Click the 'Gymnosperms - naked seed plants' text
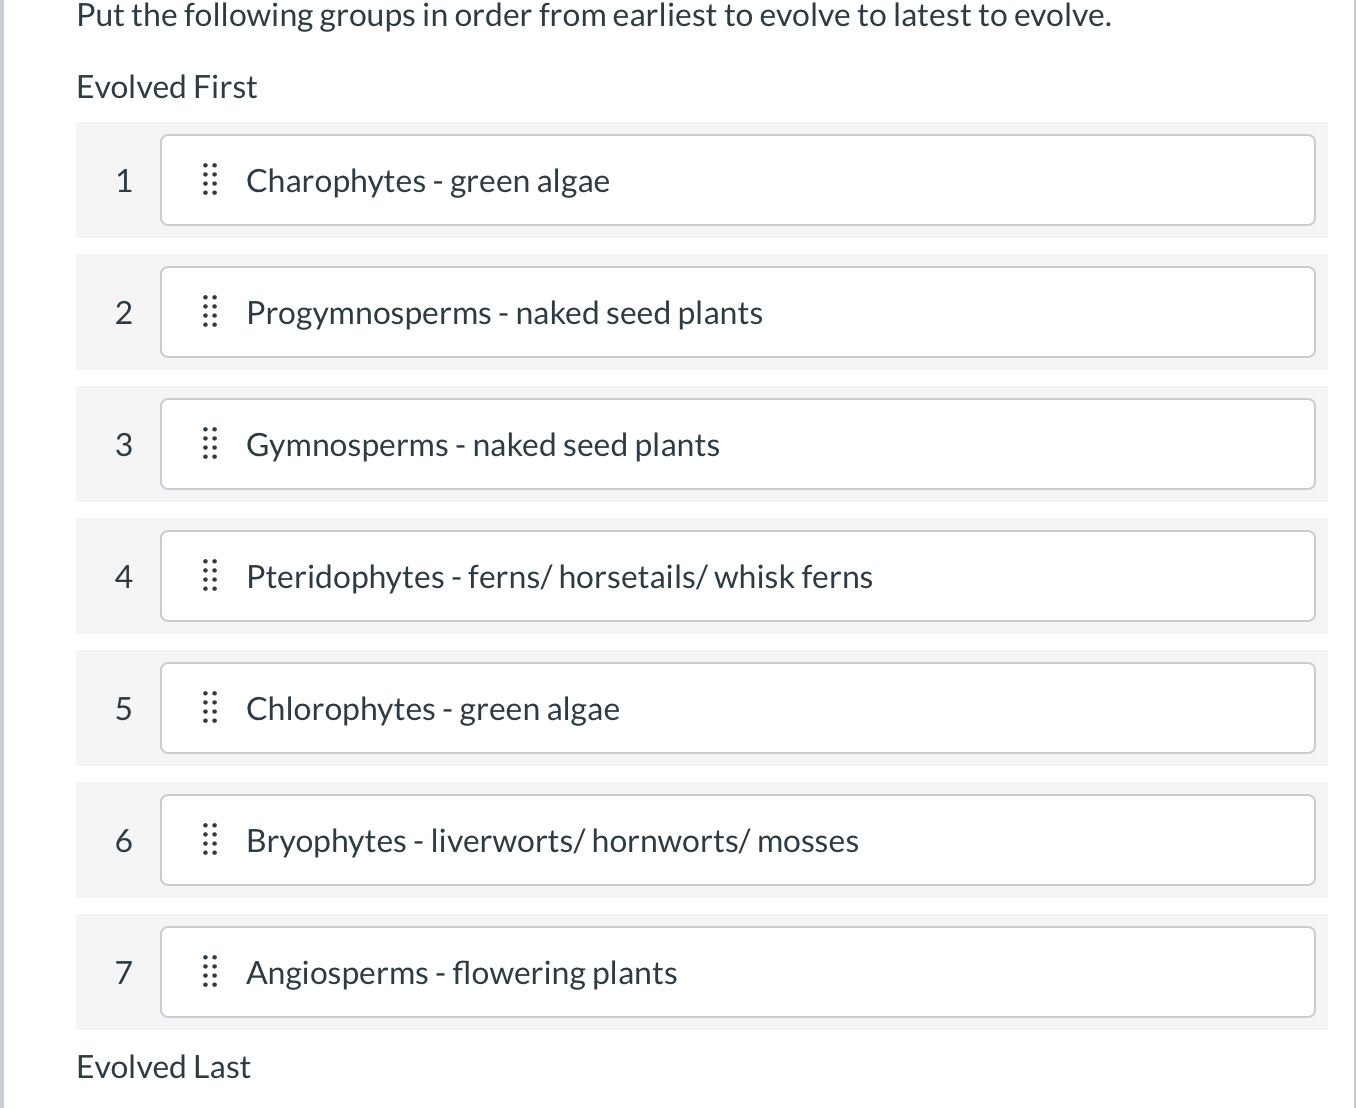Viewport: 1356px width, 1108px height. [483, 445]
